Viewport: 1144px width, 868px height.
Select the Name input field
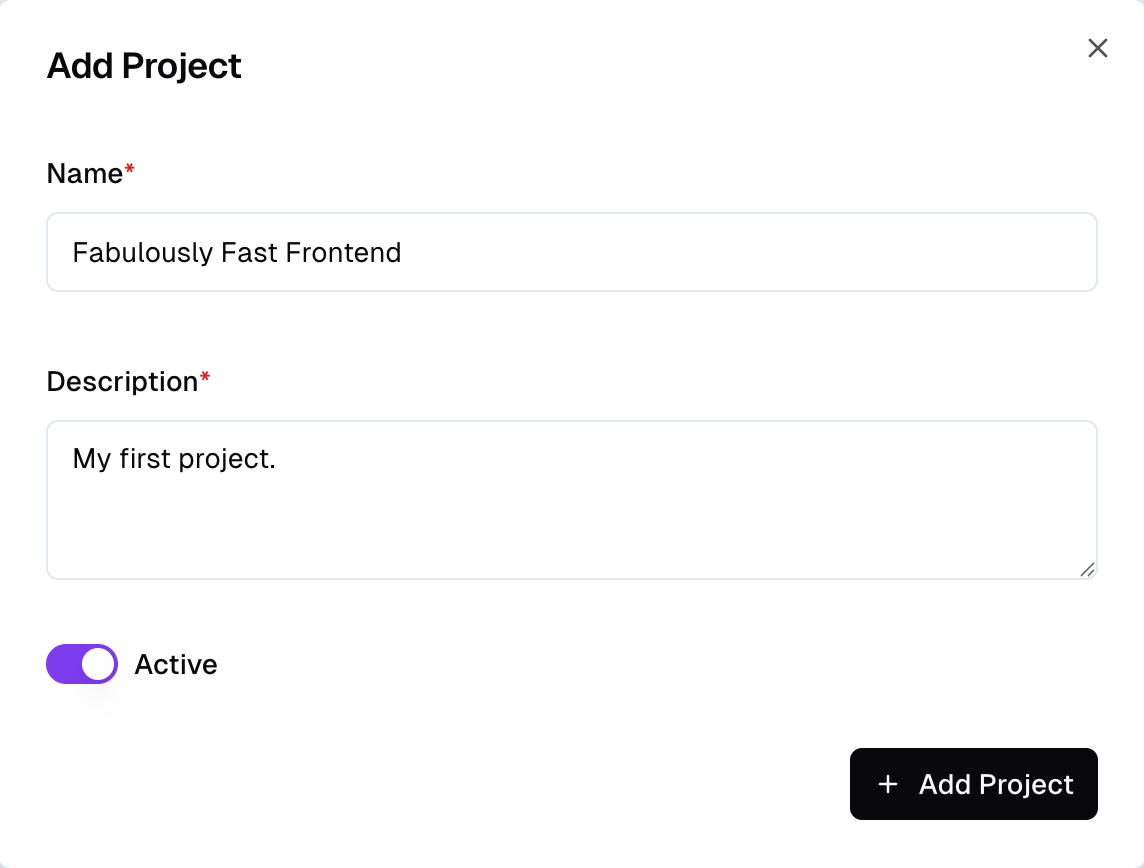click(x=571, y=252)
